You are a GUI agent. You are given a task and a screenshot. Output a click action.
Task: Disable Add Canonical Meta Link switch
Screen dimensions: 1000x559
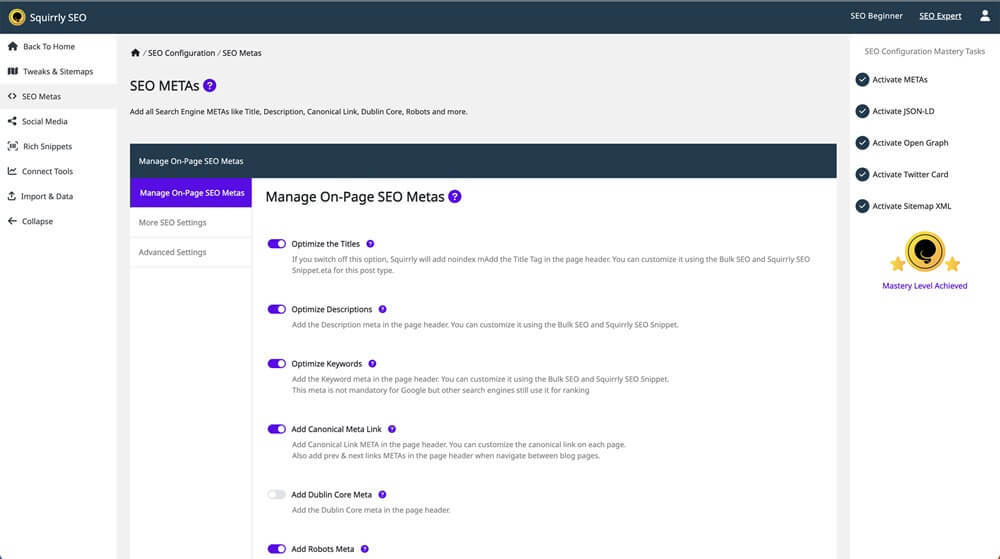click(x=277, y=429)
